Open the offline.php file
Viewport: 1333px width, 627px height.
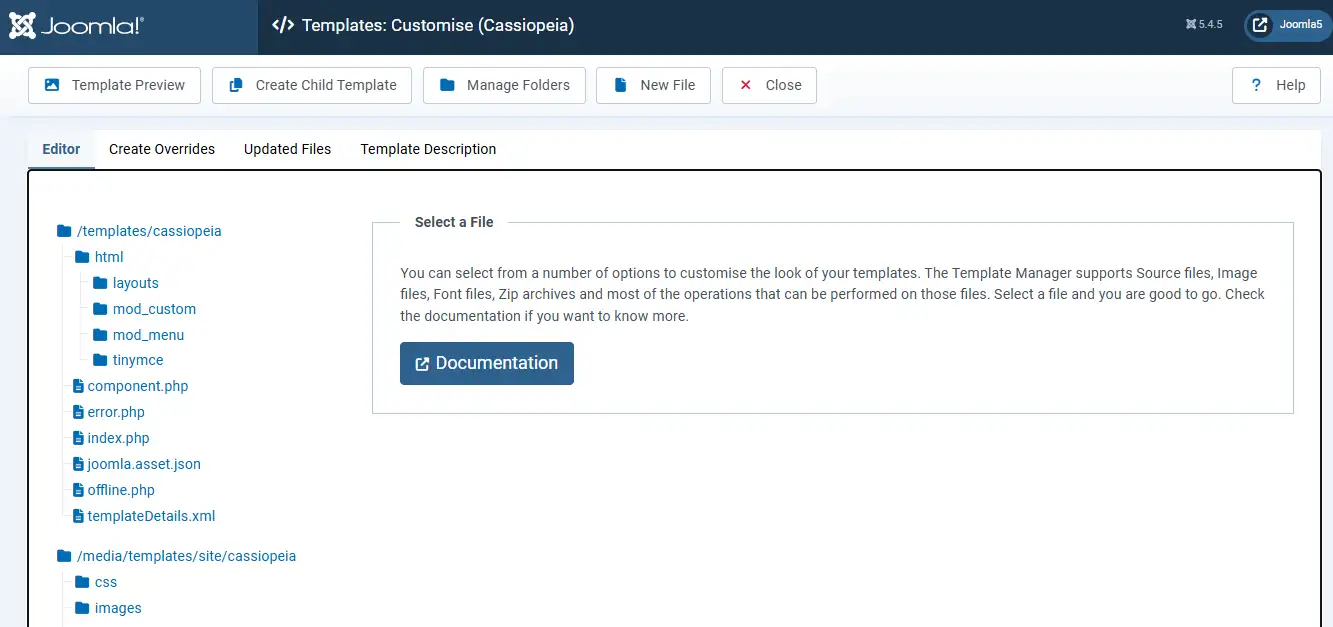tap(121, 490)
